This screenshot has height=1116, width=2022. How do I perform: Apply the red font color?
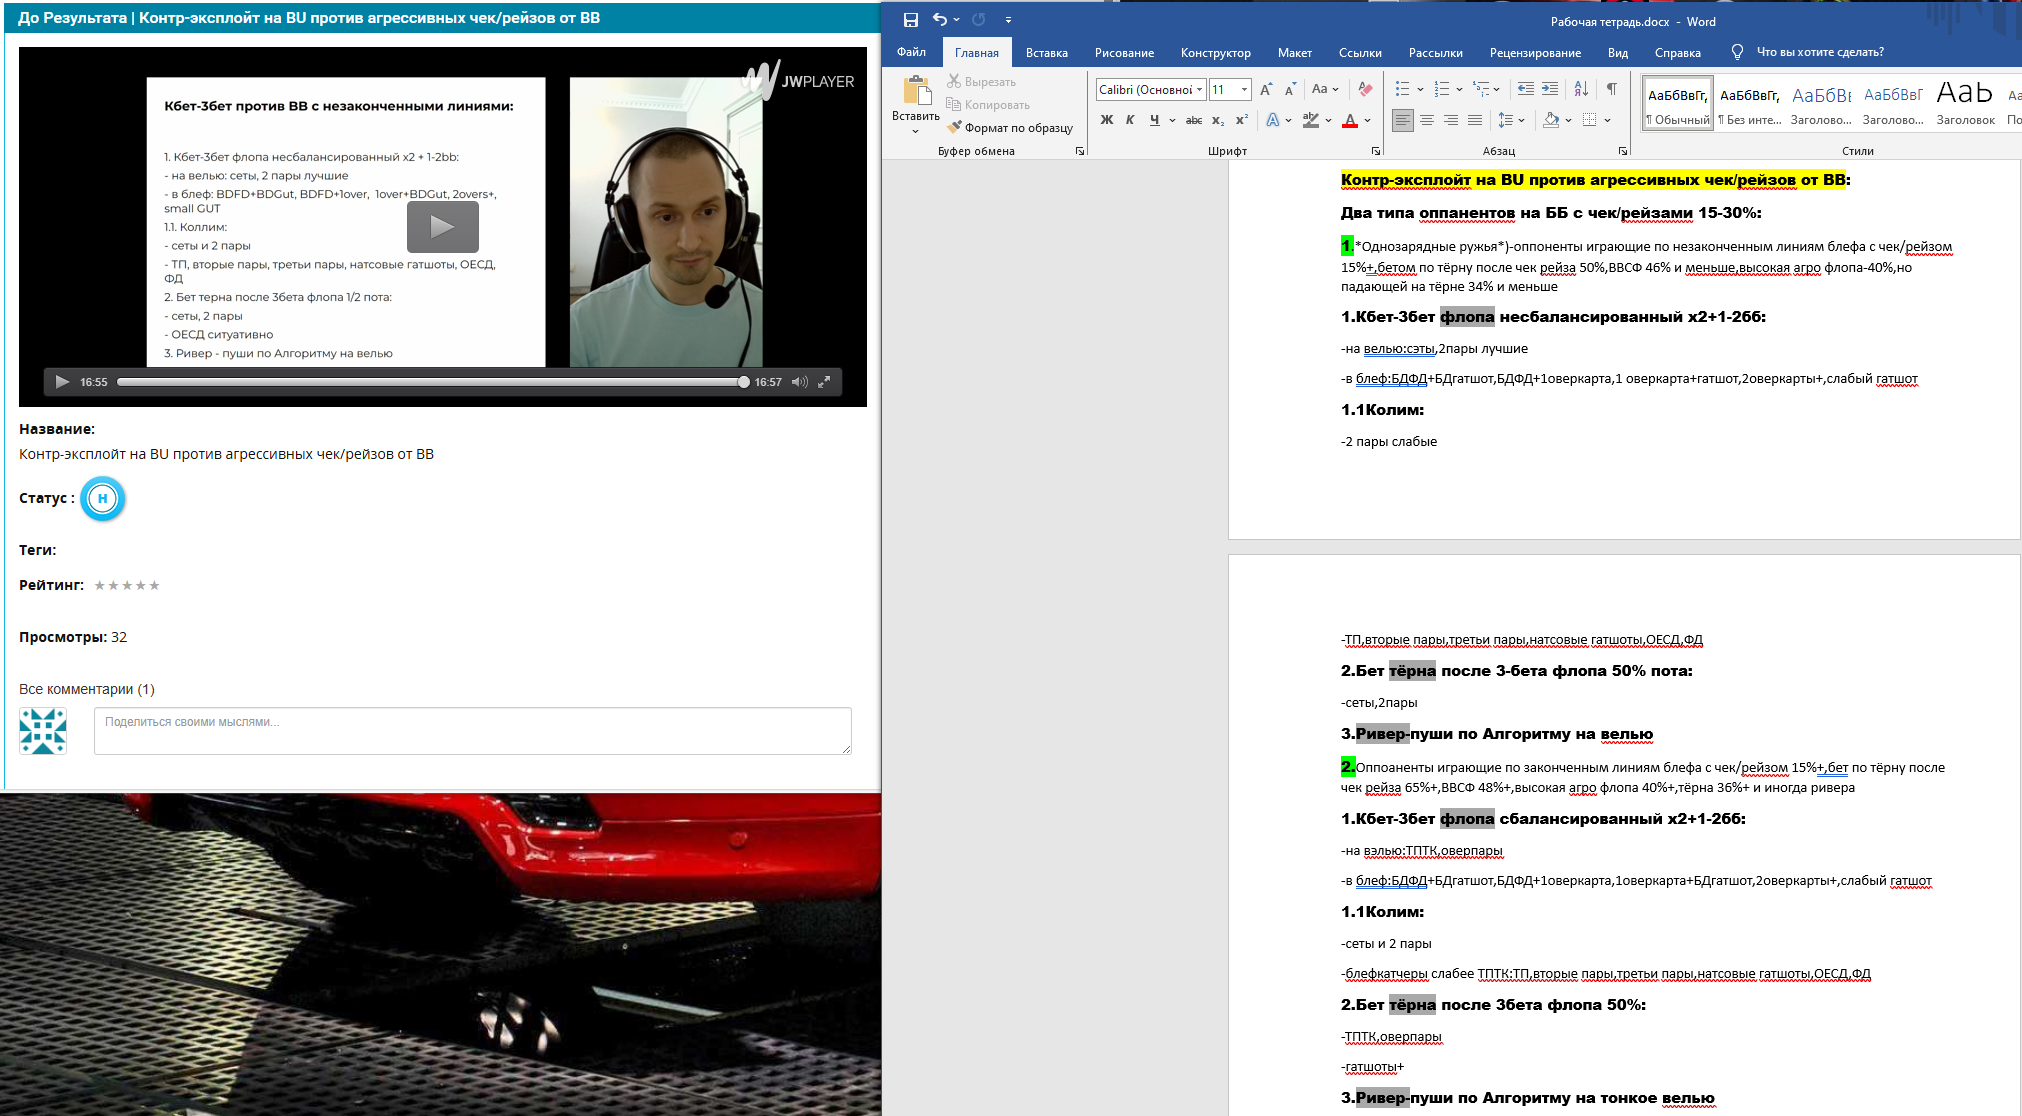click(x=1350, y=120)
